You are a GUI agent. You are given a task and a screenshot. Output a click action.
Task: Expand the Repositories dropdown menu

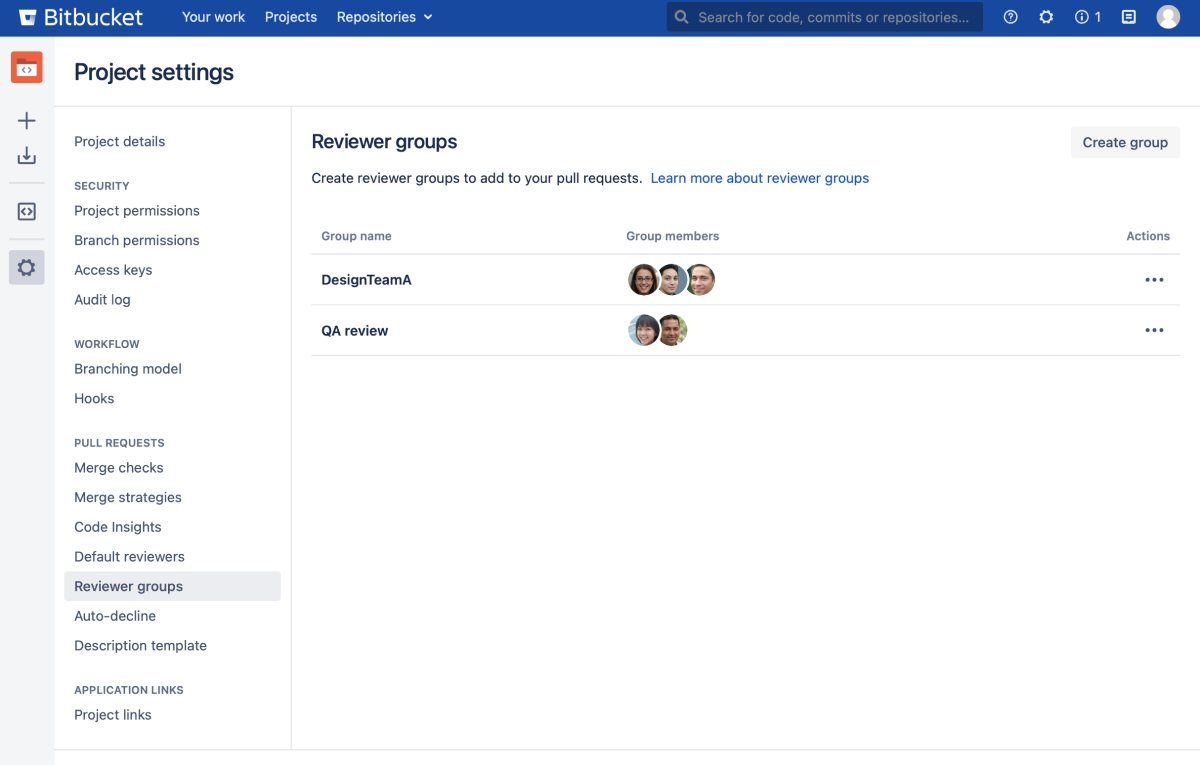tap(384, 17)
